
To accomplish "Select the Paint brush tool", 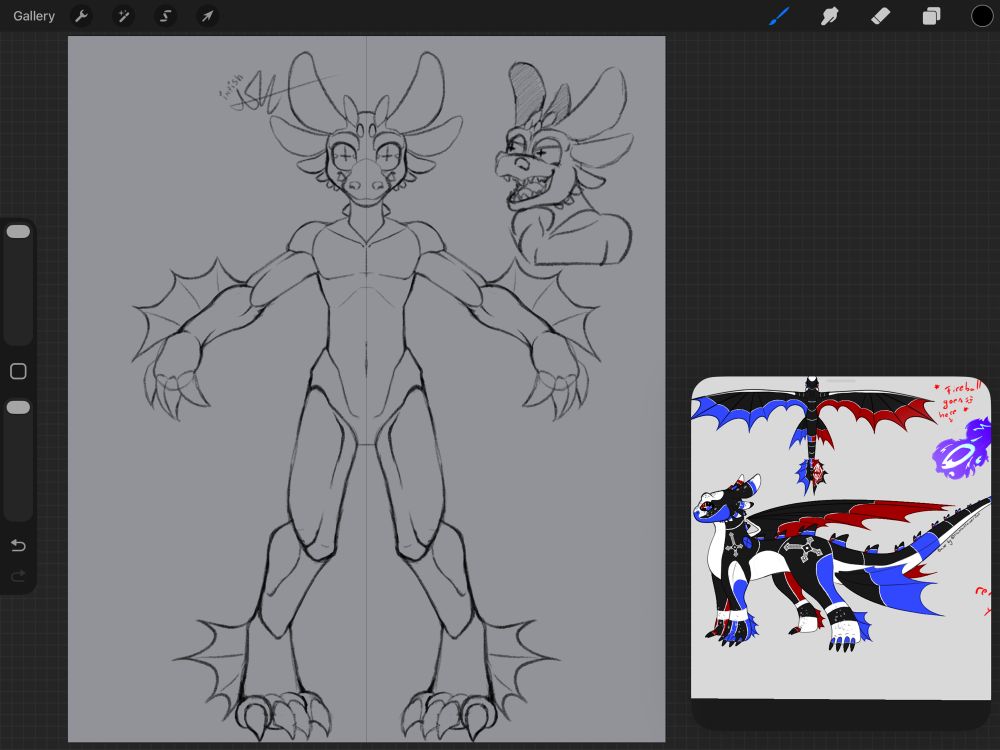I will 780,15.
